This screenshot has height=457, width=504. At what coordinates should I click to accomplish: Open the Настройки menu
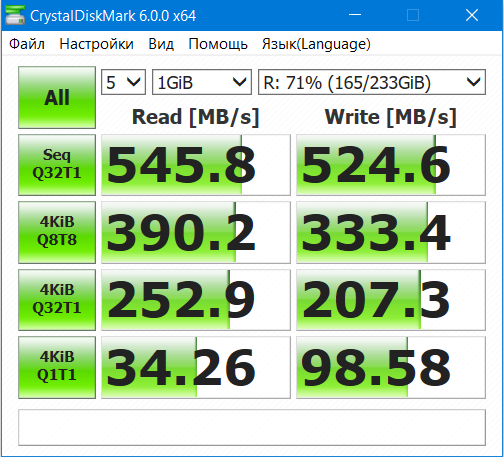click(97, 44)
